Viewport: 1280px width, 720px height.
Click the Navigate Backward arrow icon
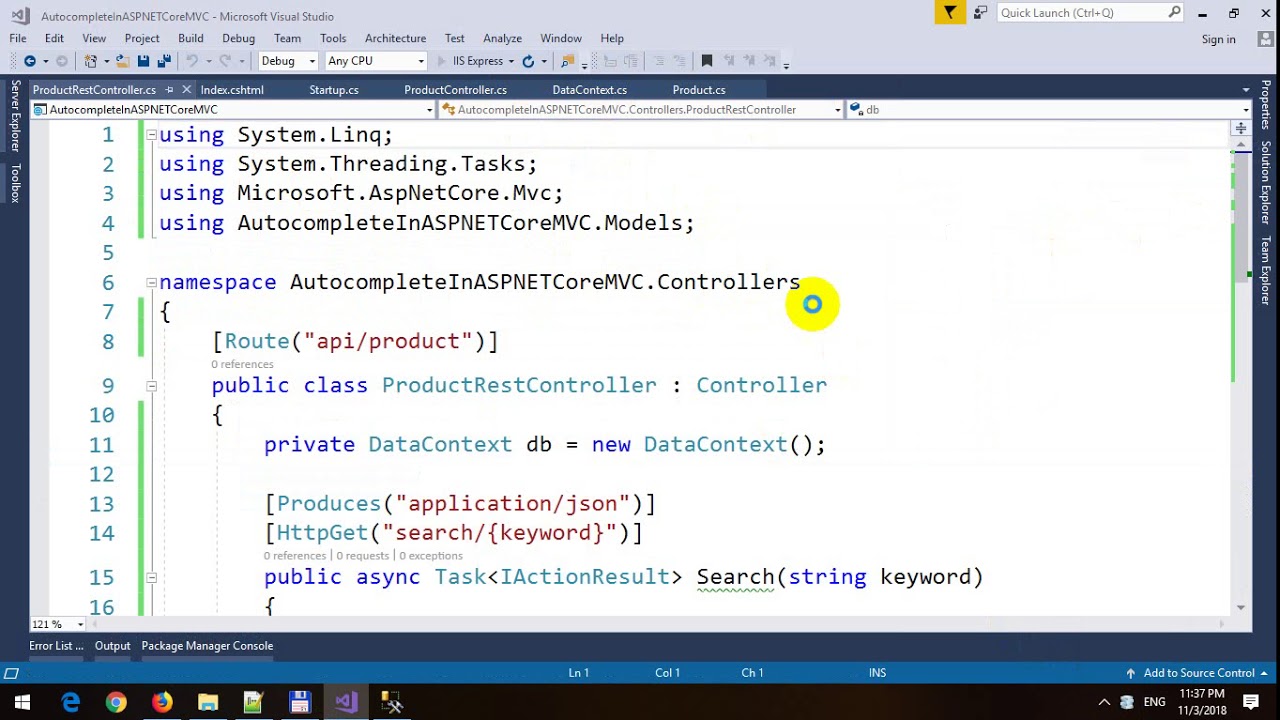(x=29, y=61)
